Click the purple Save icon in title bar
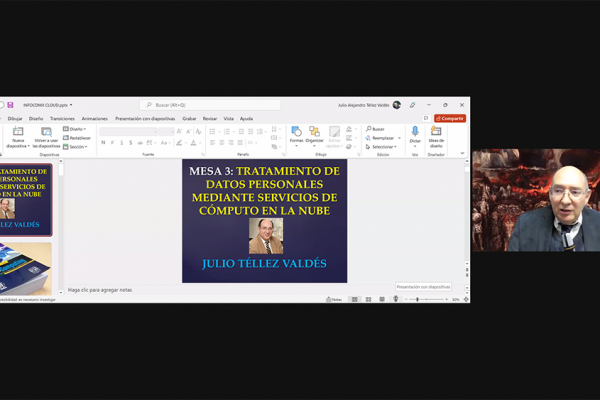The width and height of the screenshot is (600, 400). tap(10, 105)
